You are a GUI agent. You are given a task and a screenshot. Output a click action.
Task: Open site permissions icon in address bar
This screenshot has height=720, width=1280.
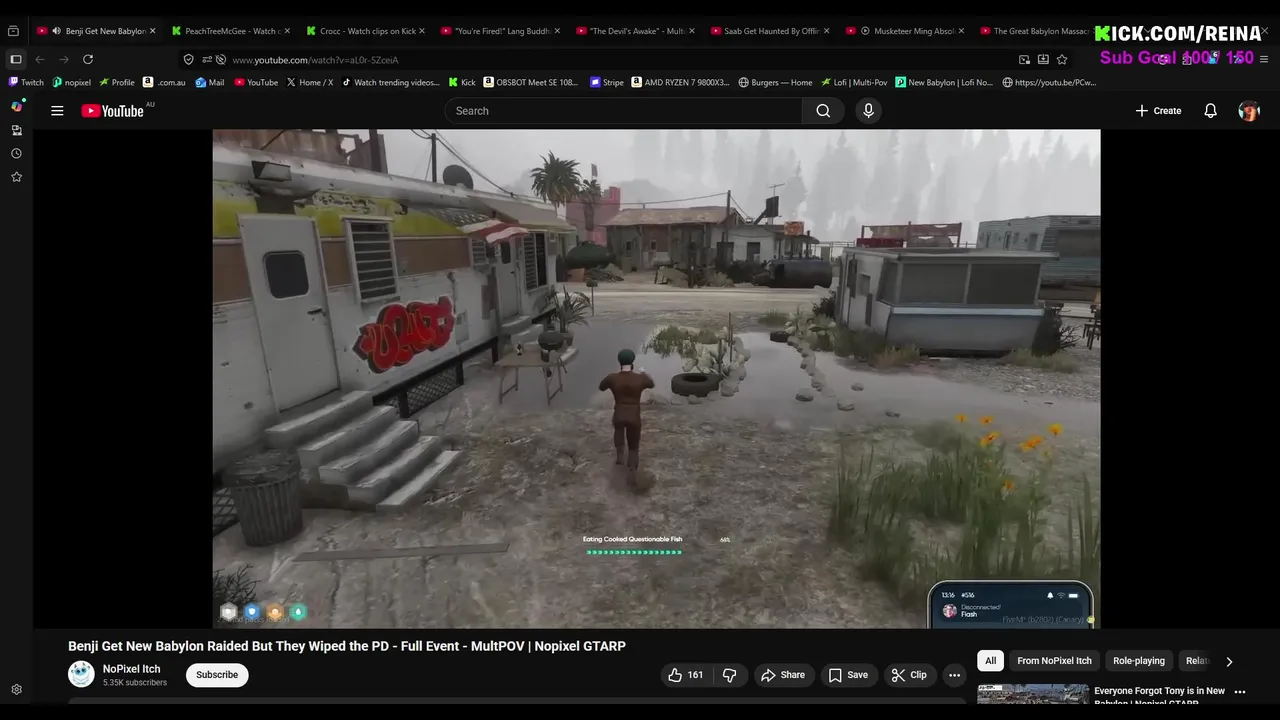207,60
